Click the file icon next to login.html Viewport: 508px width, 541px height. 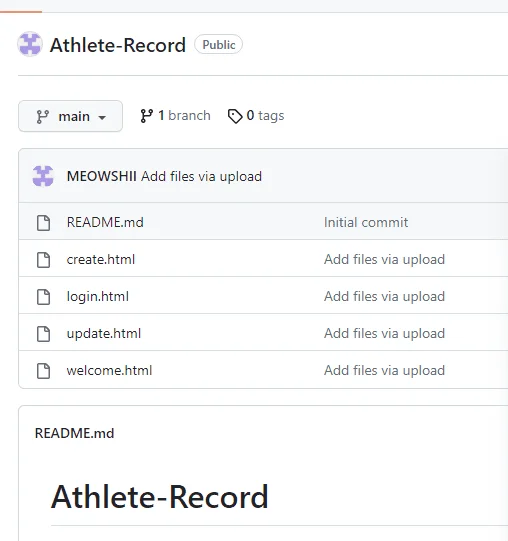(43, 297)
